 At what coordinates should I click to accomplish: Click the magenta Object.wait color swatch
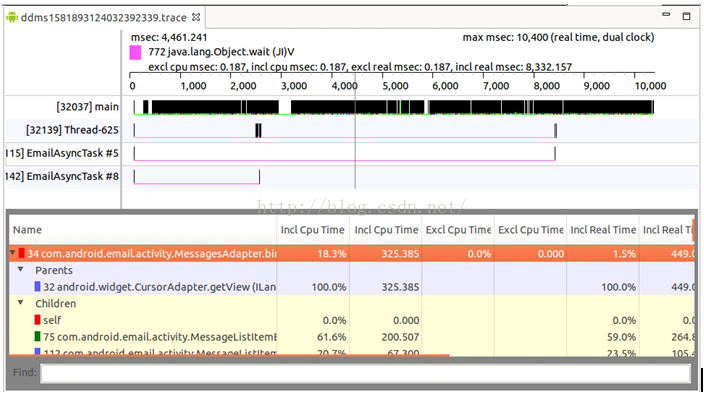[x=135, y=53]
